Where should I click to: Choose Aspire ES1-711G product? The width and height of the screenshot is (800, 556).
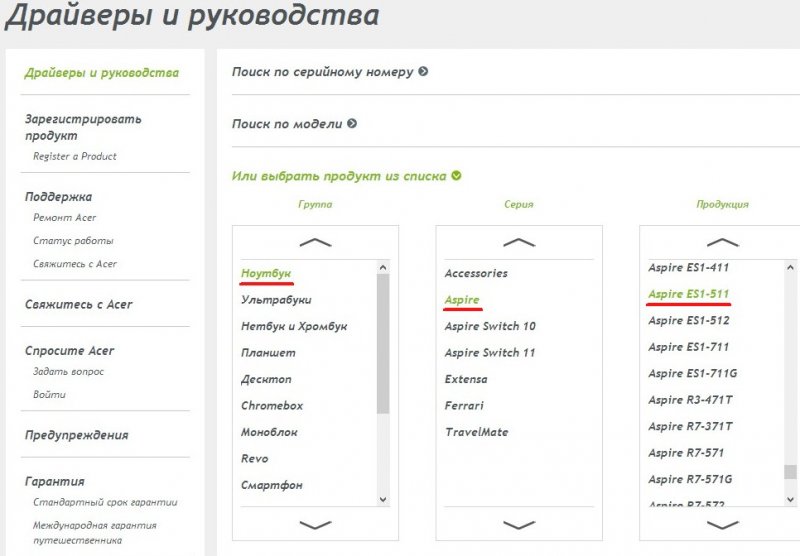click(x=692, y=374)
